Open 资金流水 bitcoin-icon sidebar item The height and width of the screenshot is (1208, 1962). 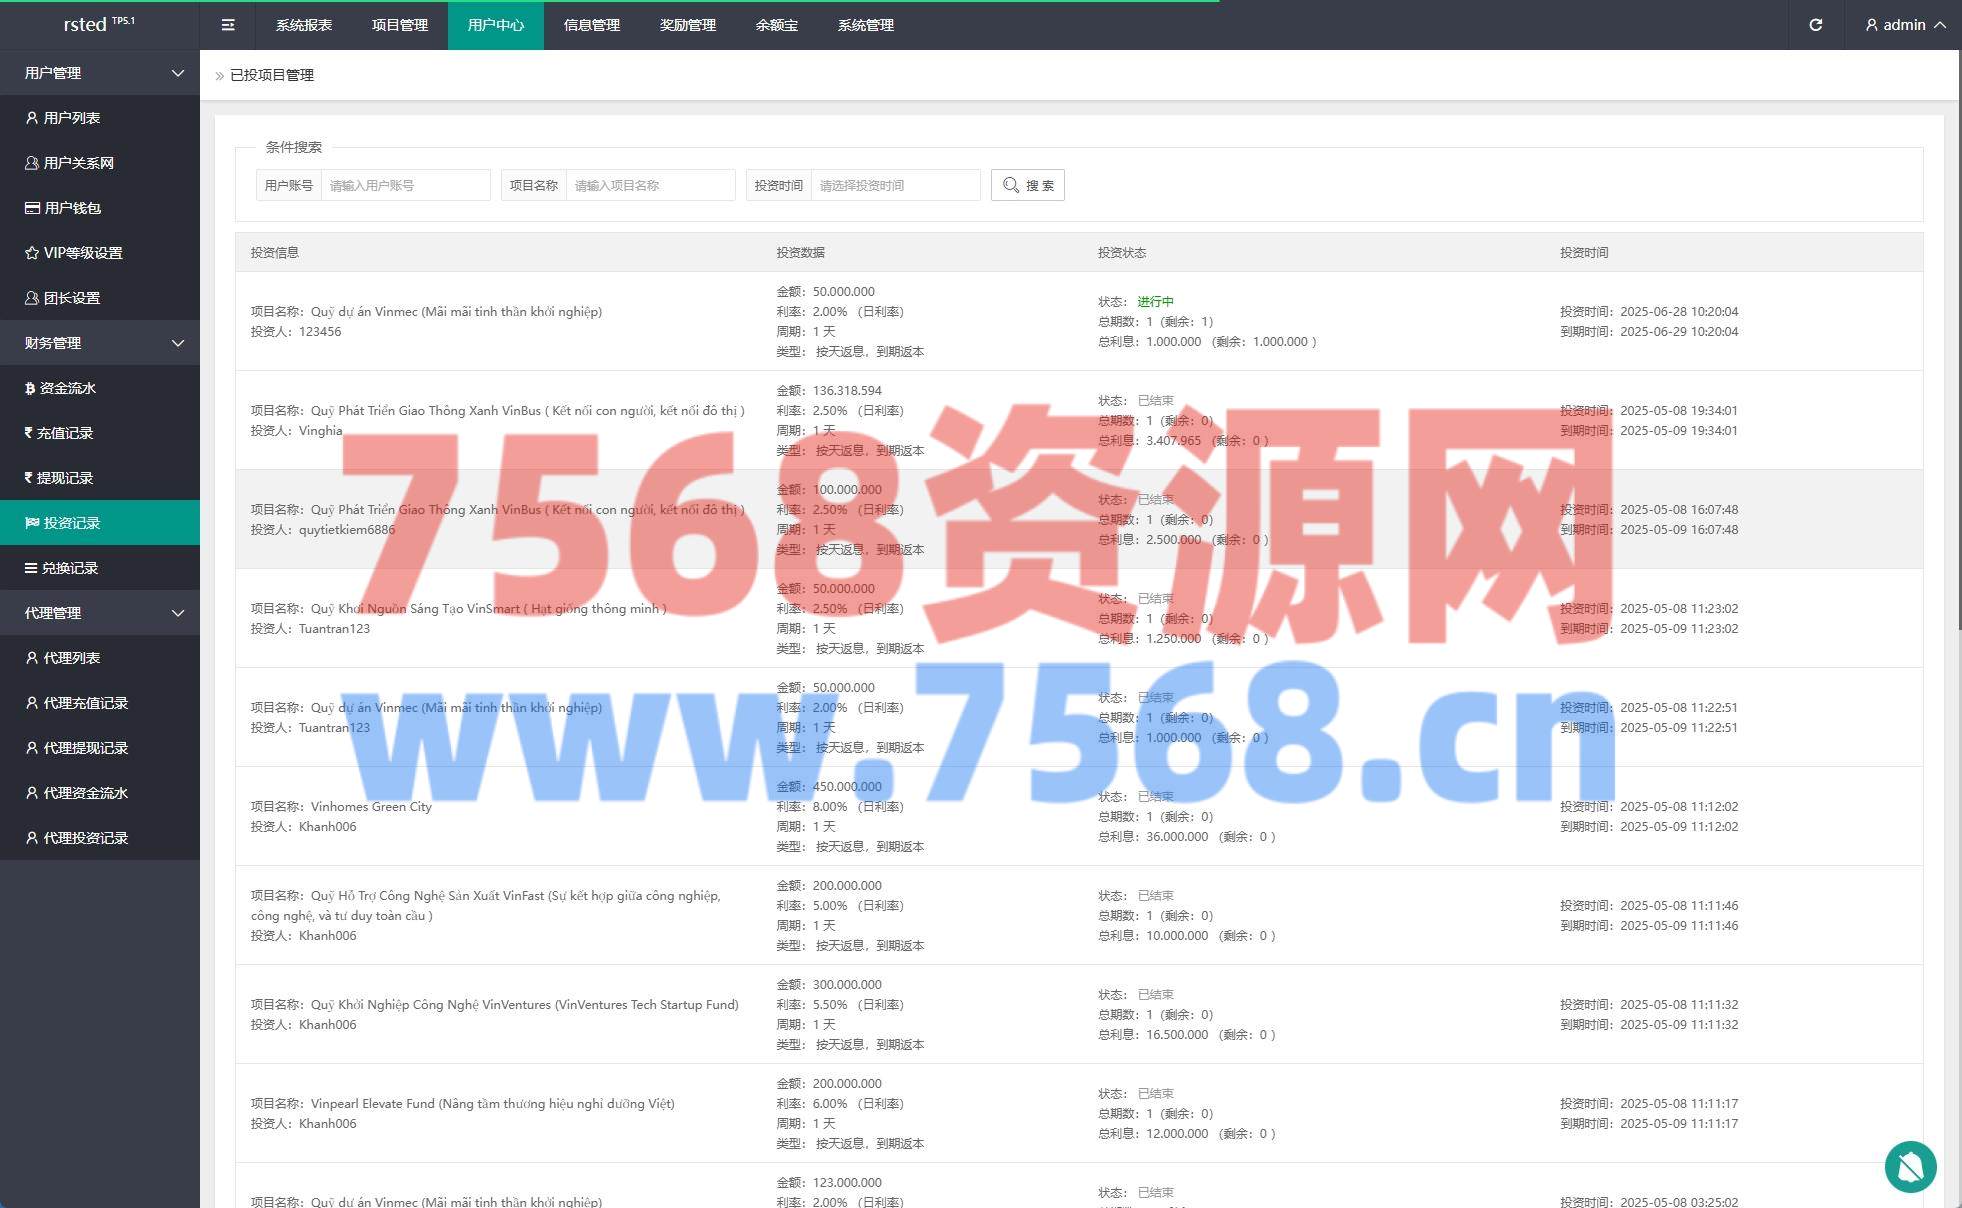click(67, 388)
